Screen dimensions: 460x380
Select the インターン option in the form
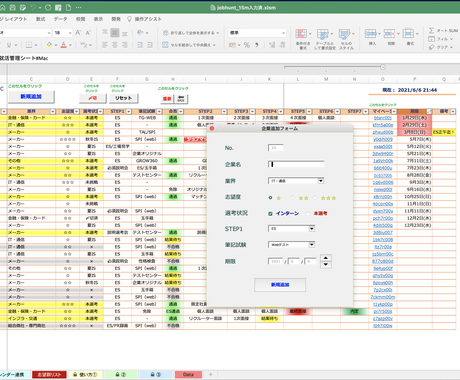pyautogui.click(x=270, y=213)
